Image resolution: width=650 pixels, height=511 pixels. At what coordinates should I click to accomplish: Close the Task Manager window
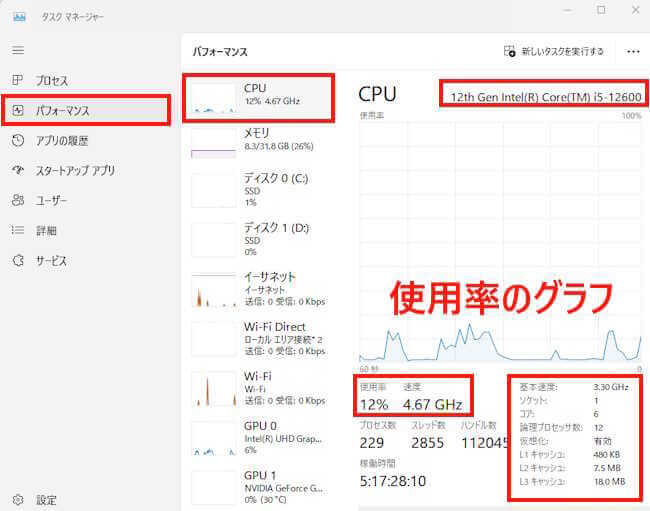[635, 10]
